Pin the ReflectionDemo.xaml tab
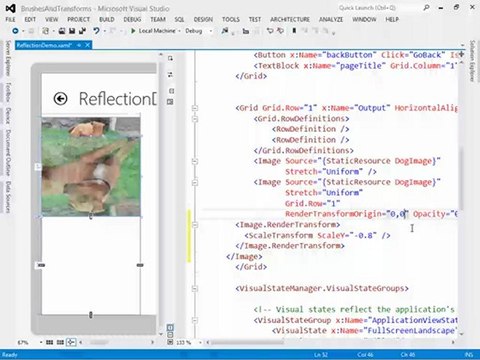Viewport: 480px width, 360px height. click(x=79, y=45)
